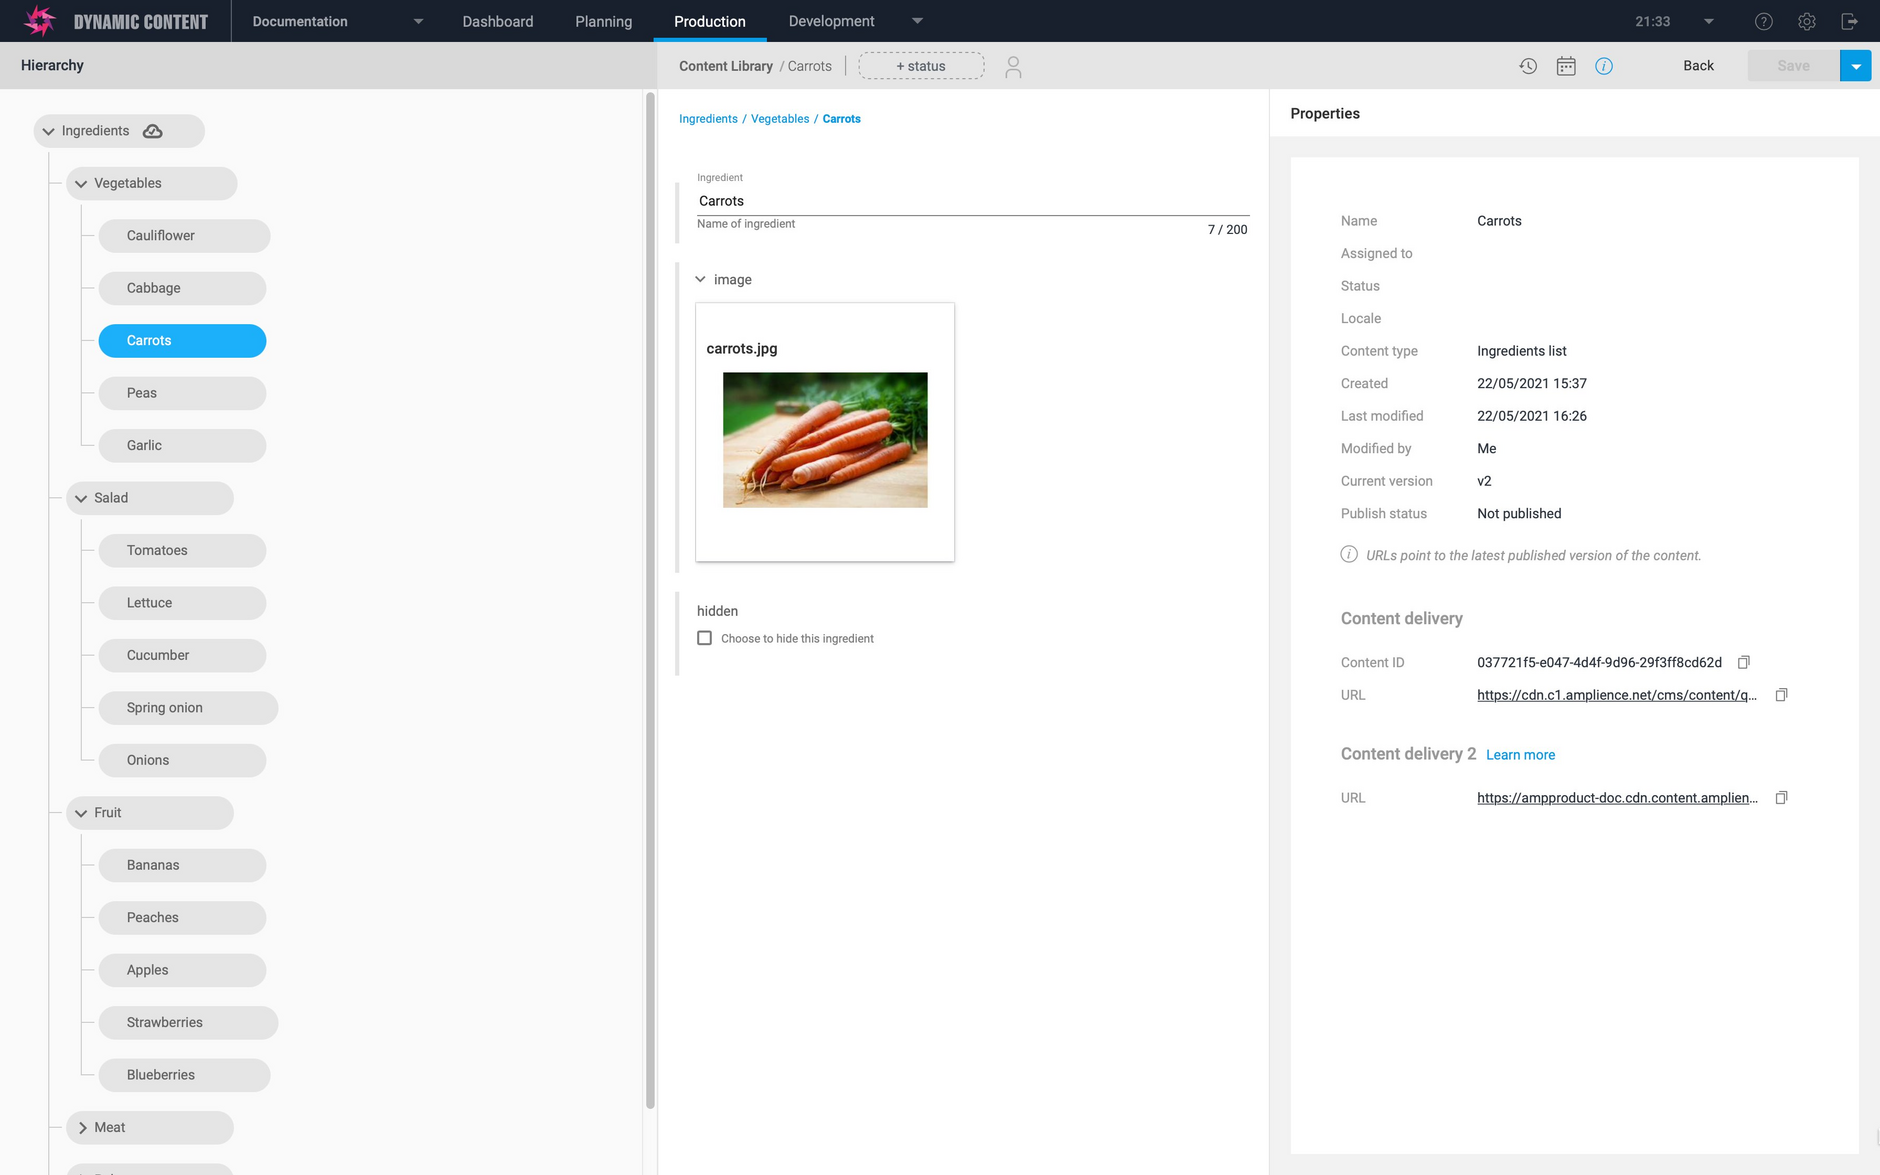Open the Learn more link
This screenshot has height=1175, width=1880.
[1520, 754]
